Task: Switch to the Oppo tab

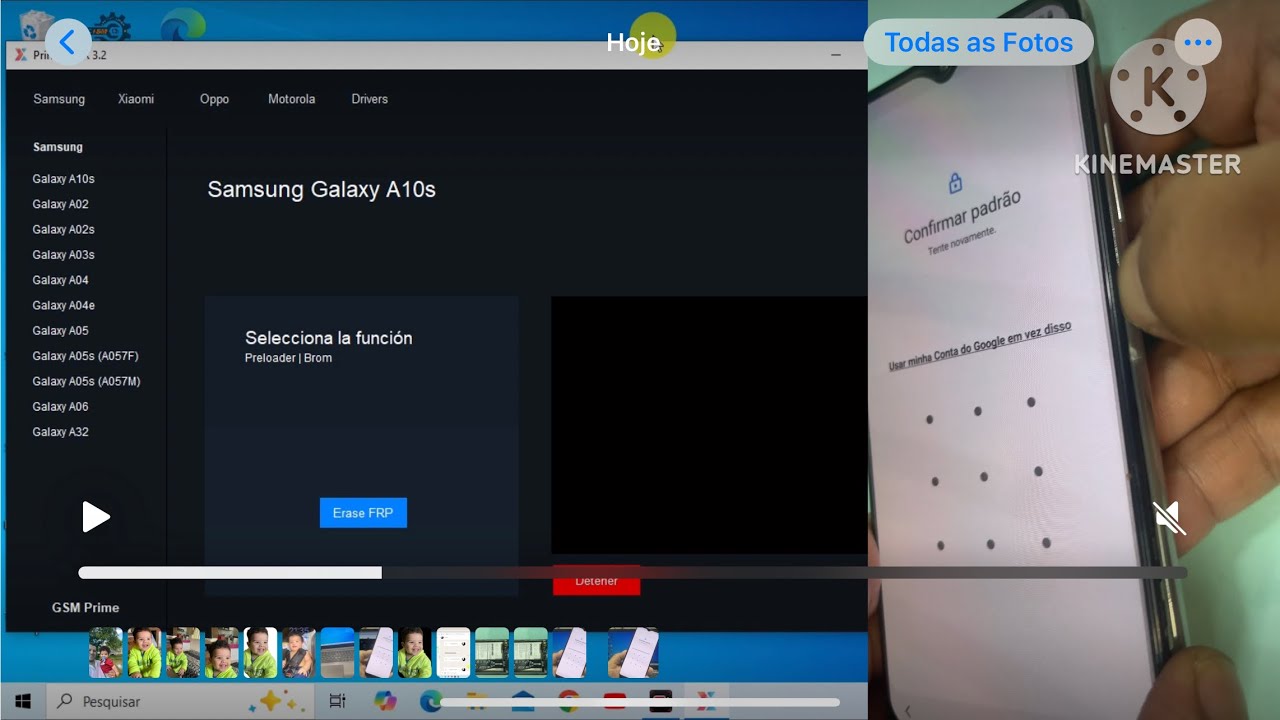Action: pyautogui.click(x=214, y=99)
